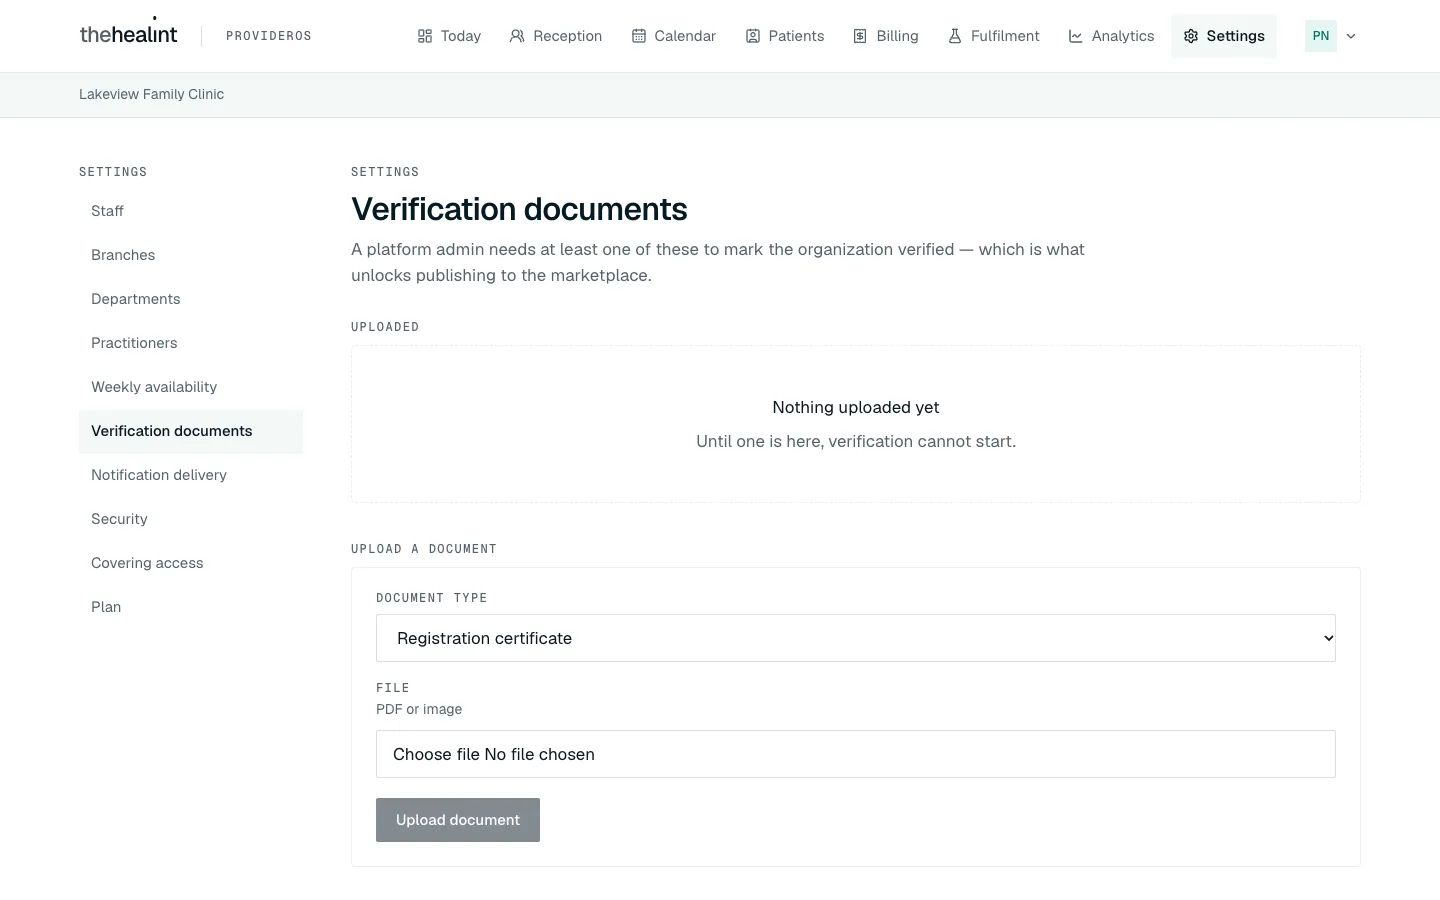This screenshot has height=900, width=1440.
Task: Select Staff in settings sidebar
Action: click(191, 211)
